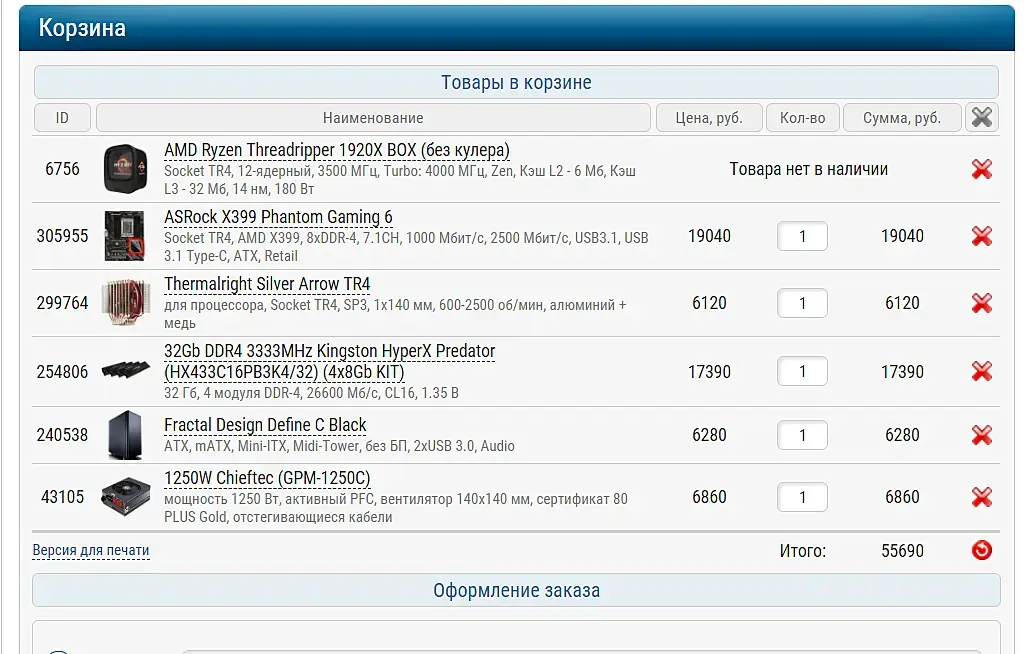The height and width of the screenshot is (654, 1024).
Task: Click the 6120 price of Thermalright cooler
Action: [709, 303]
